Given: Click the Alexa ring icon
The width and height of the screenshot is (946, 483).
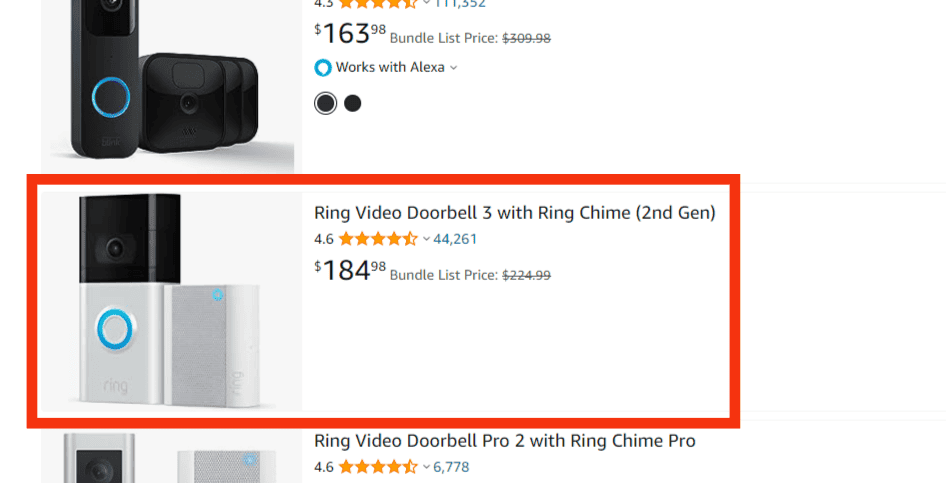Looking at the screenshot, I should (x=323, y=68).
